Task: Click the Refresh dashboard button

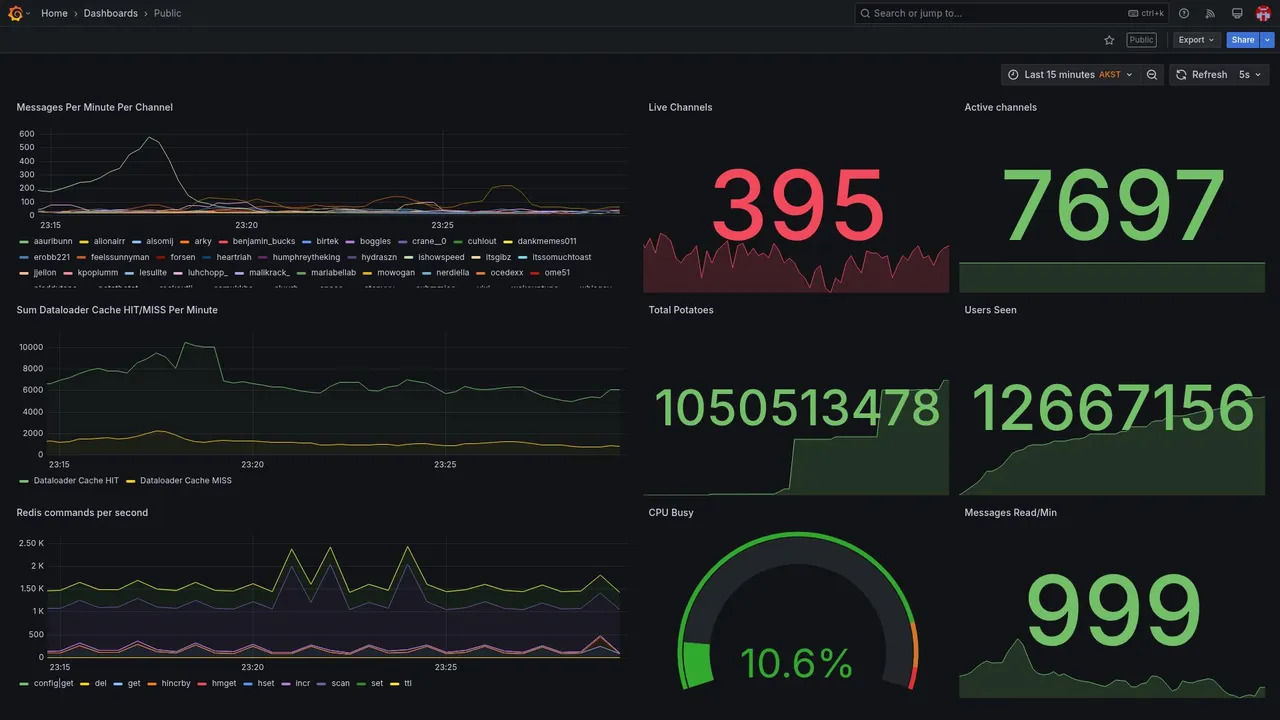Action: 1201,74
